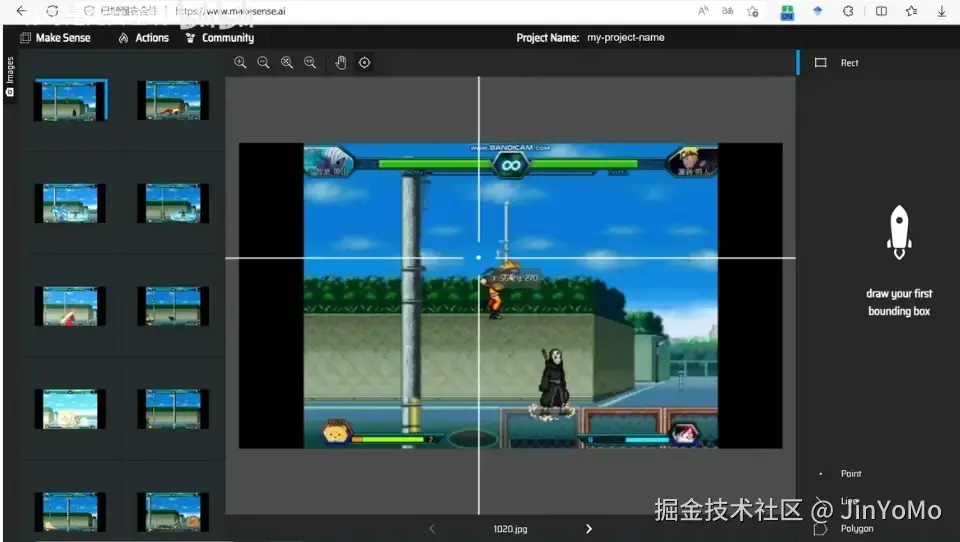
Task: Toggle the browser split screen icon
Action: 881,10
